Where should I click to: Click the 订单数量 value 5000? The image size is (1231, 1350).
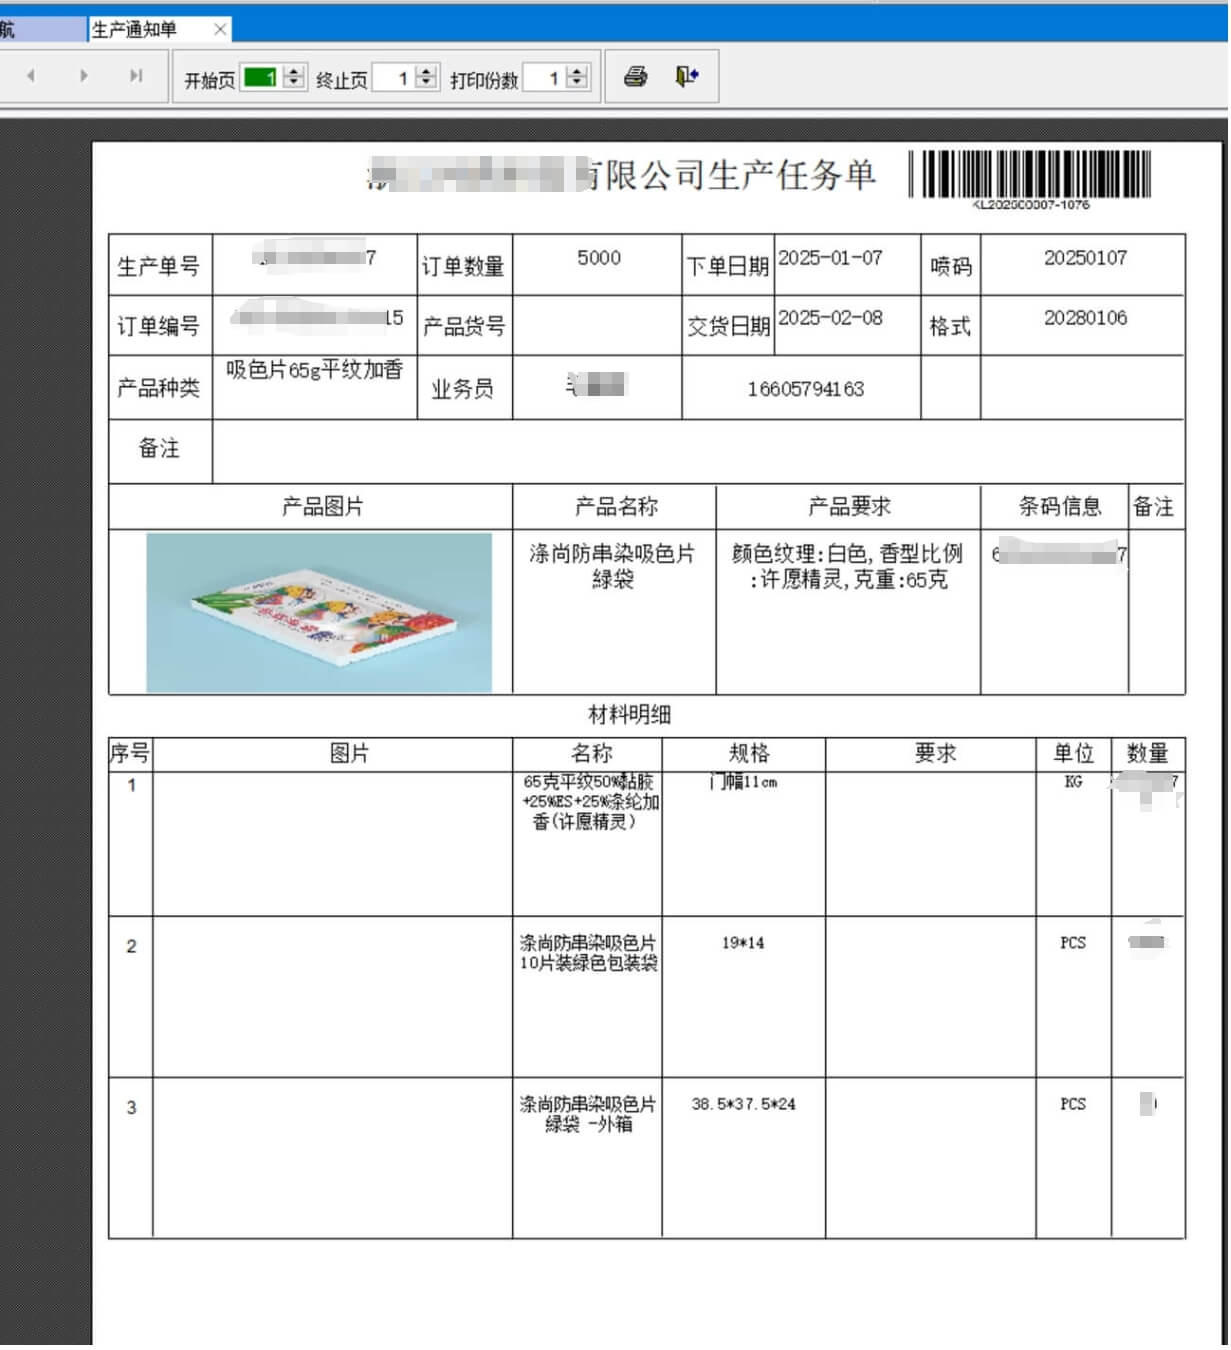click(x=599, y=258)
